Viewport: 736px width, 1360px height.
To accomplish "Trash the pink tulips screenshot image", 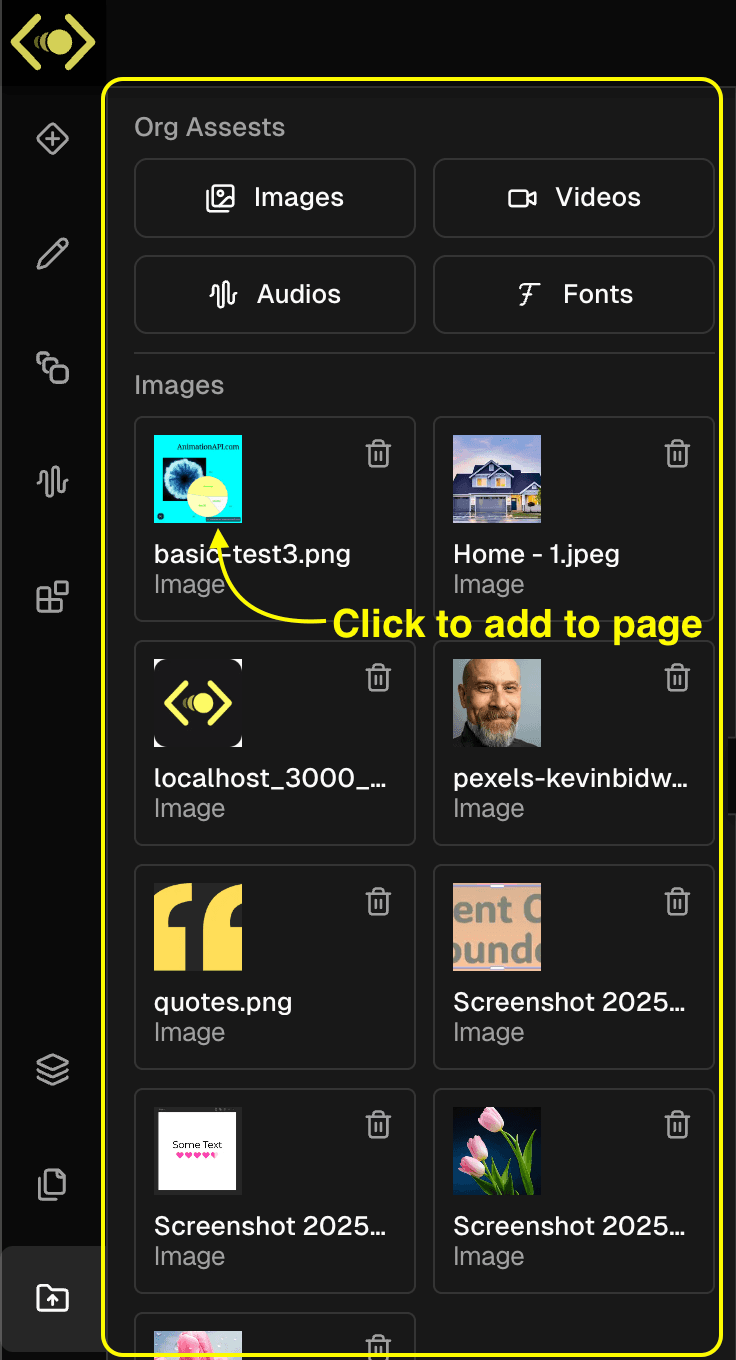I will tap(677, 1126).
